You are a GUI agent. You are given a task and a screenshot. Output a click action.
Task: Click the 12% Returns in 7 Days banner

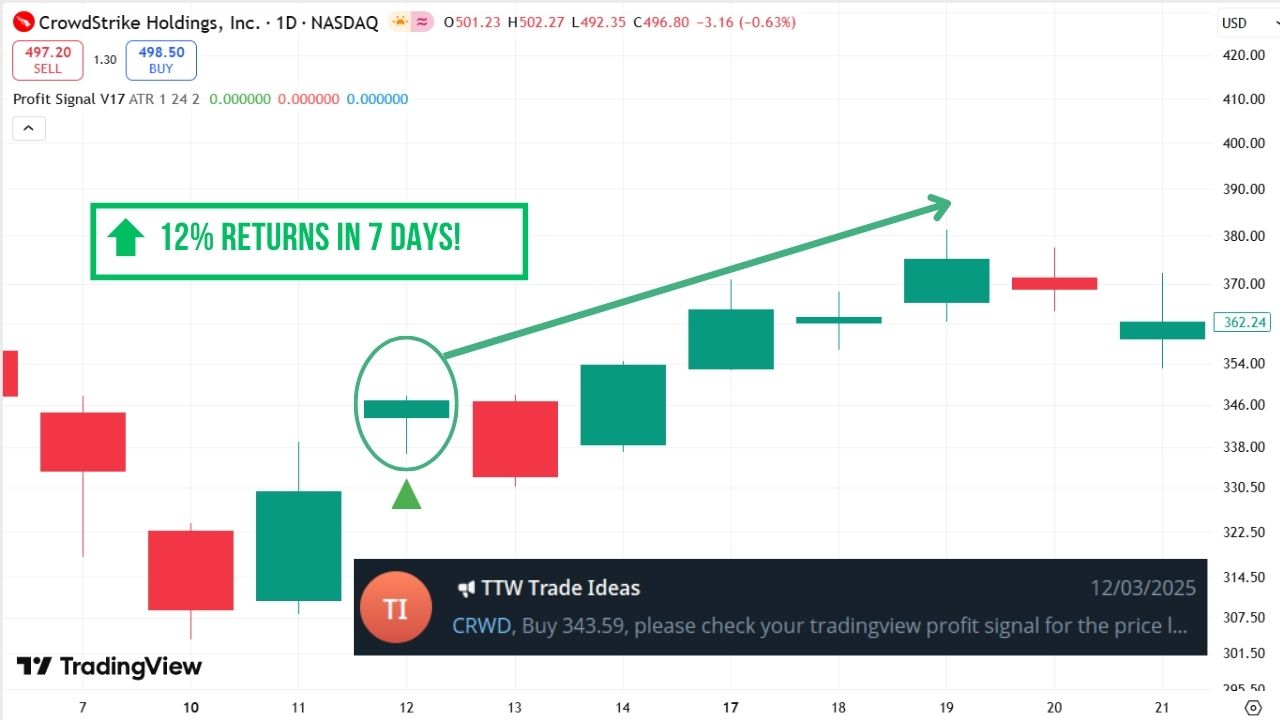[x=309, y=241]
